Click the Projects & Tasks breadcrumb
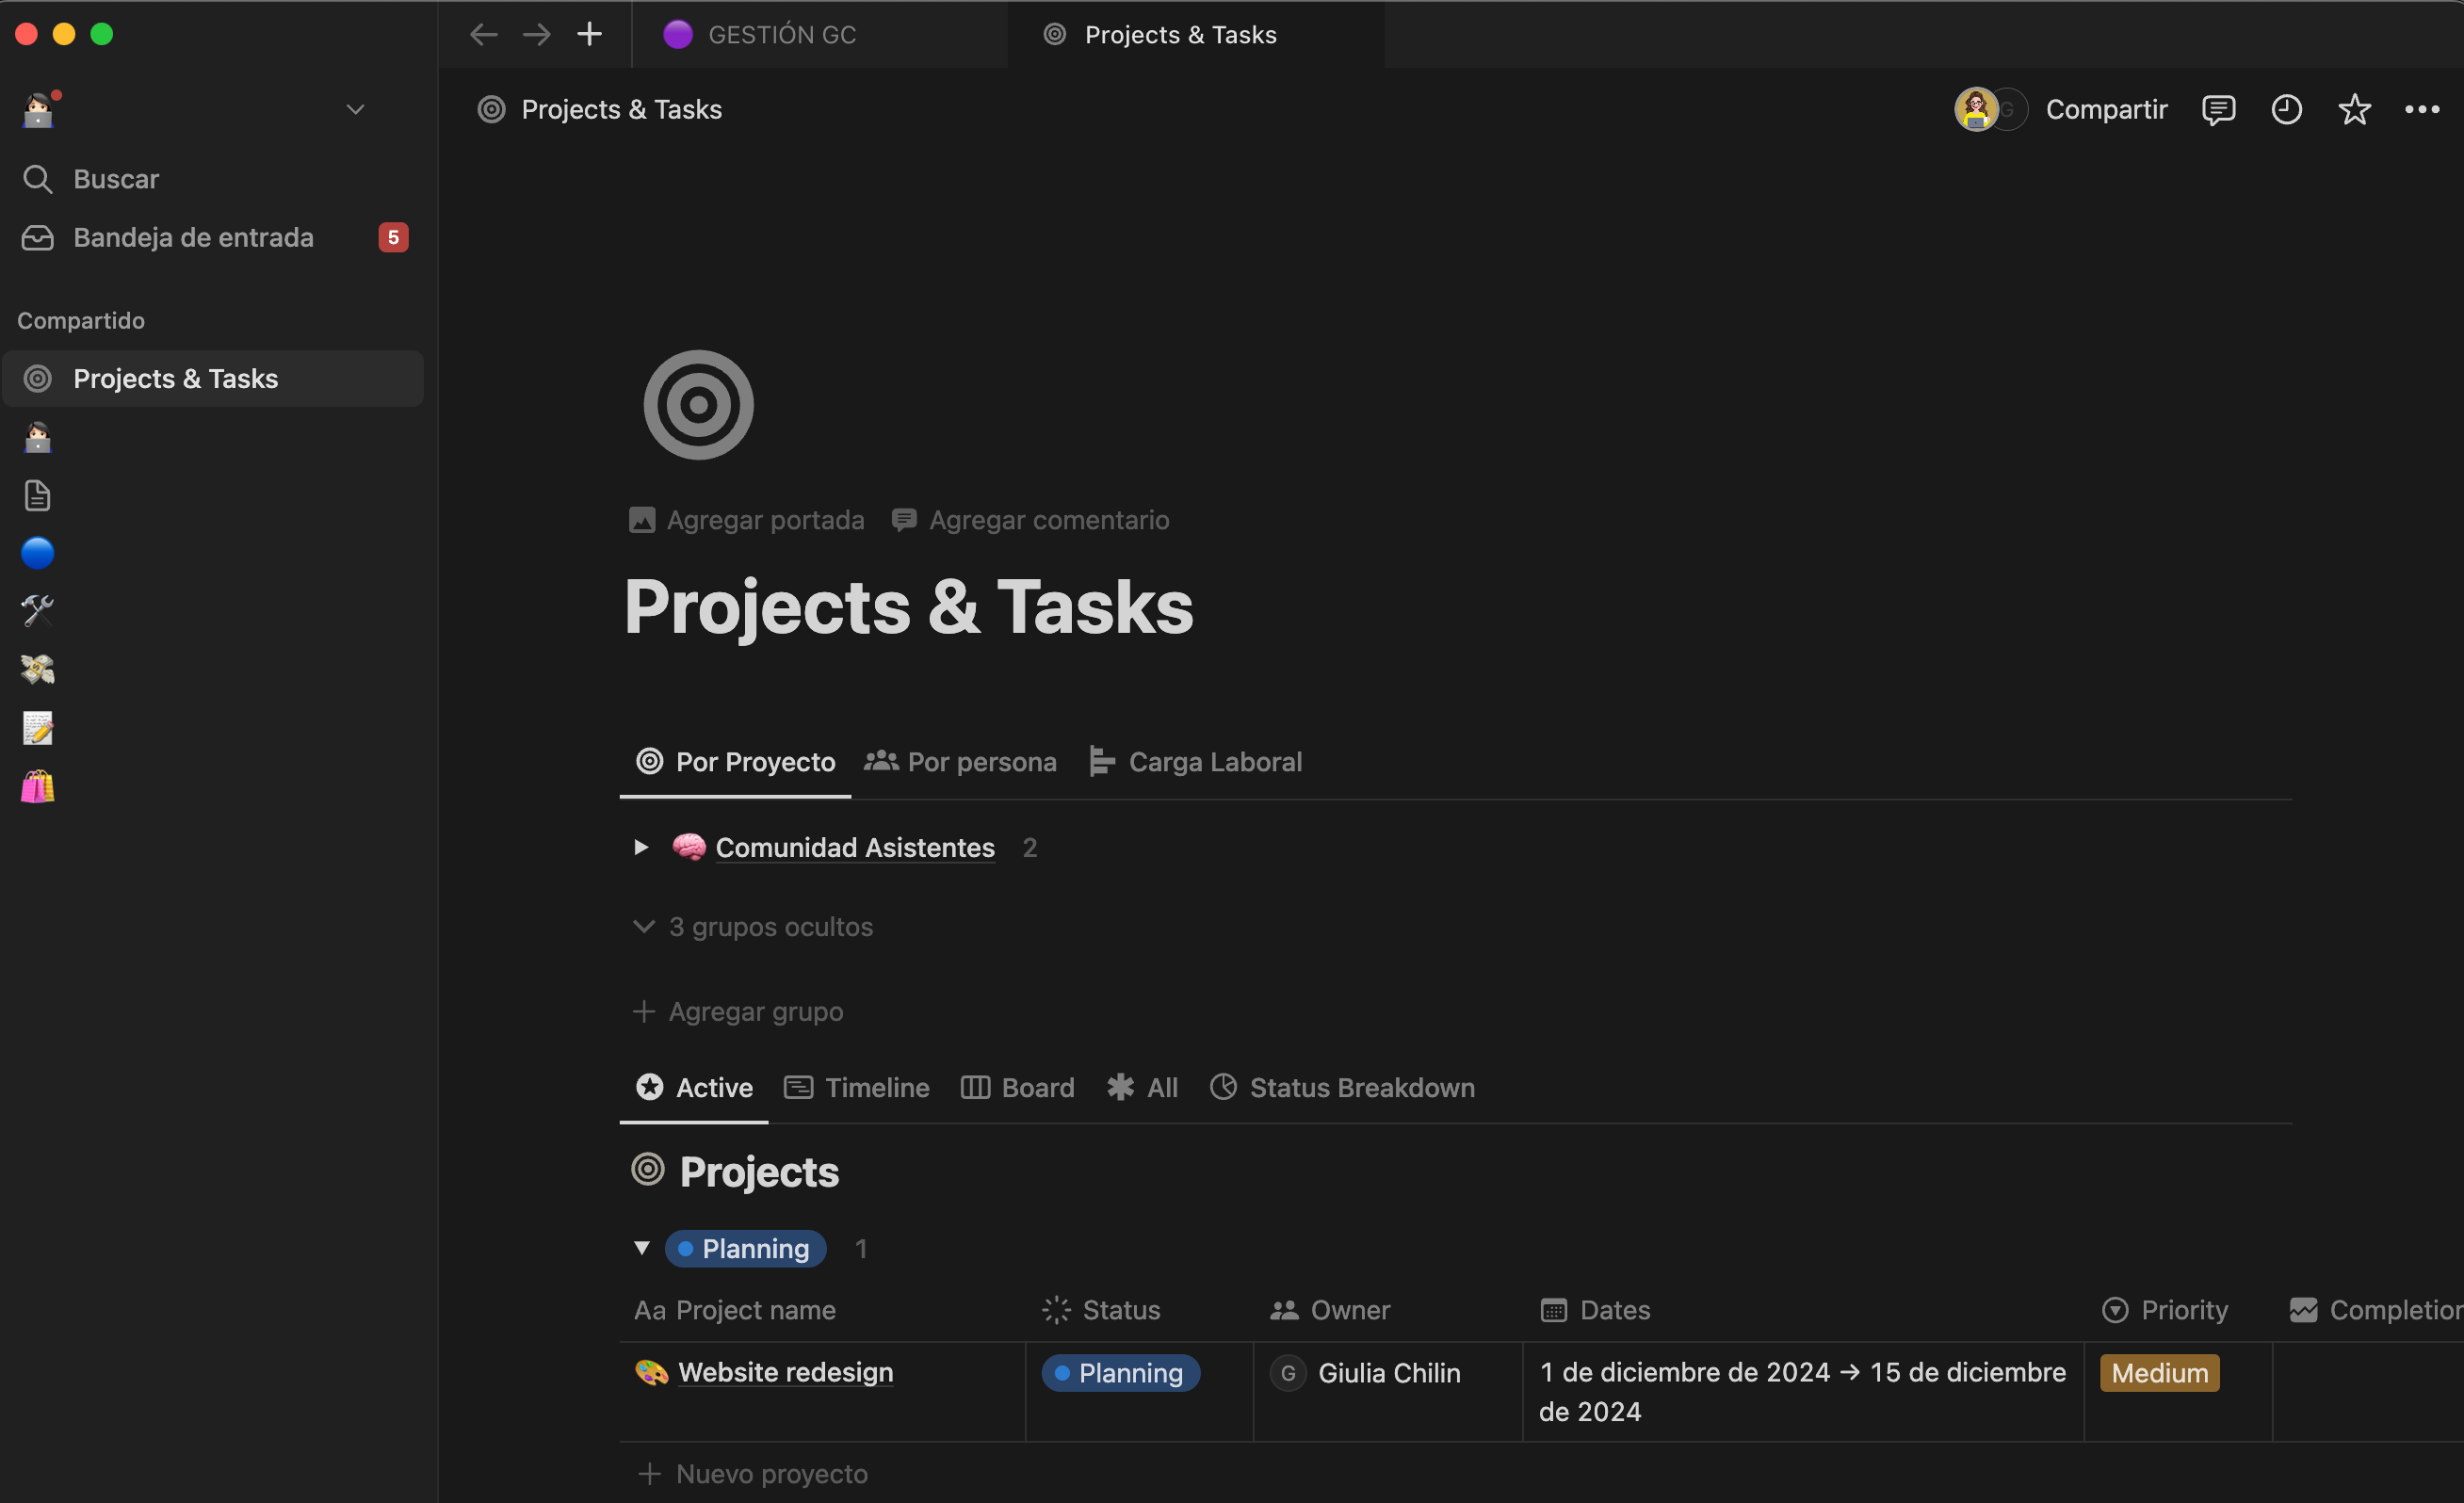2464x1503 pixels. [x=600, y=109]
